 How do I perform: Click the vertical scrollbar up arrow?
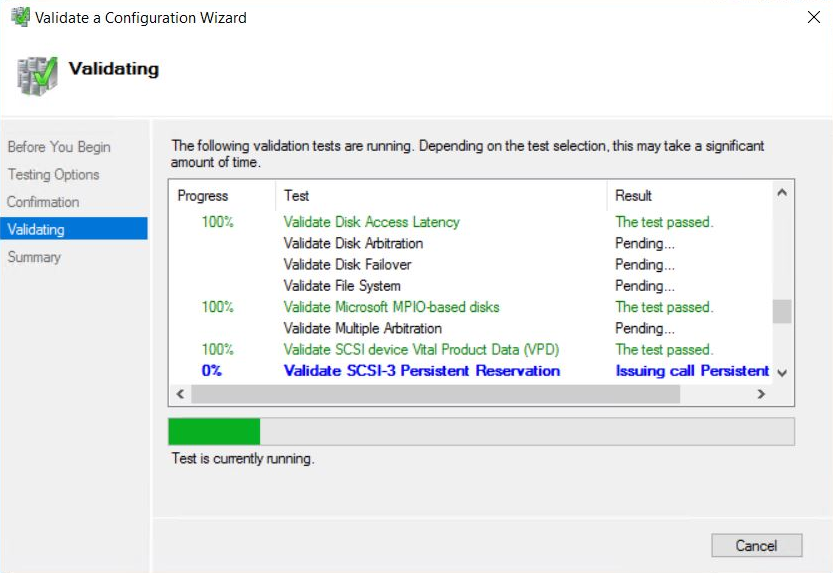click(x=782, y=192)
